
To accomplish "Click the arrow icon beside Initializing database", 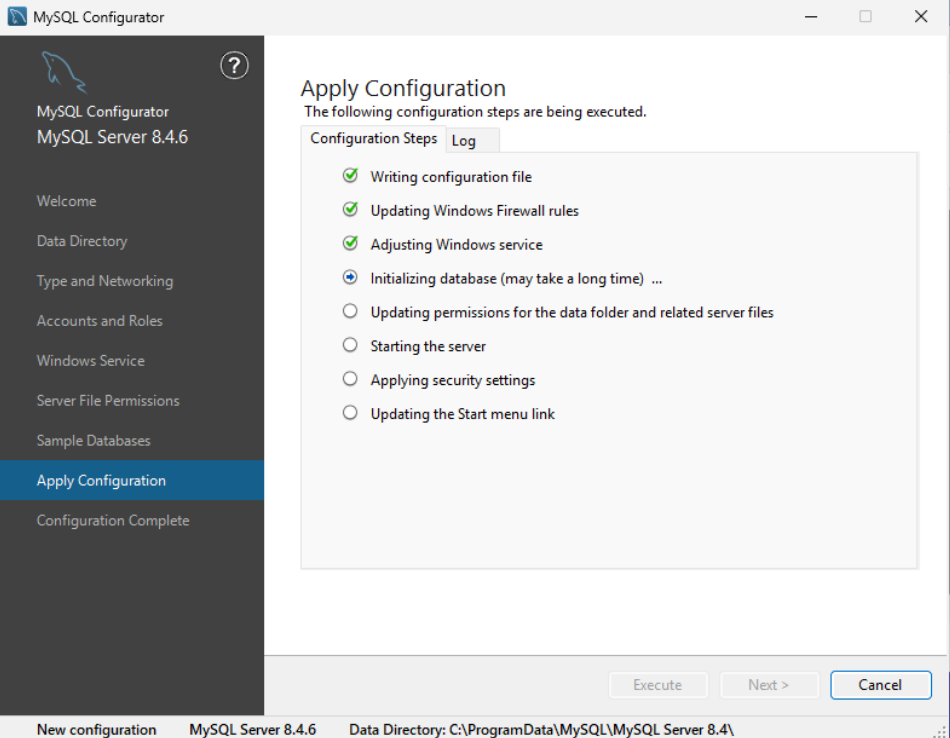I will pyautogui.click(x=350, y=278).
